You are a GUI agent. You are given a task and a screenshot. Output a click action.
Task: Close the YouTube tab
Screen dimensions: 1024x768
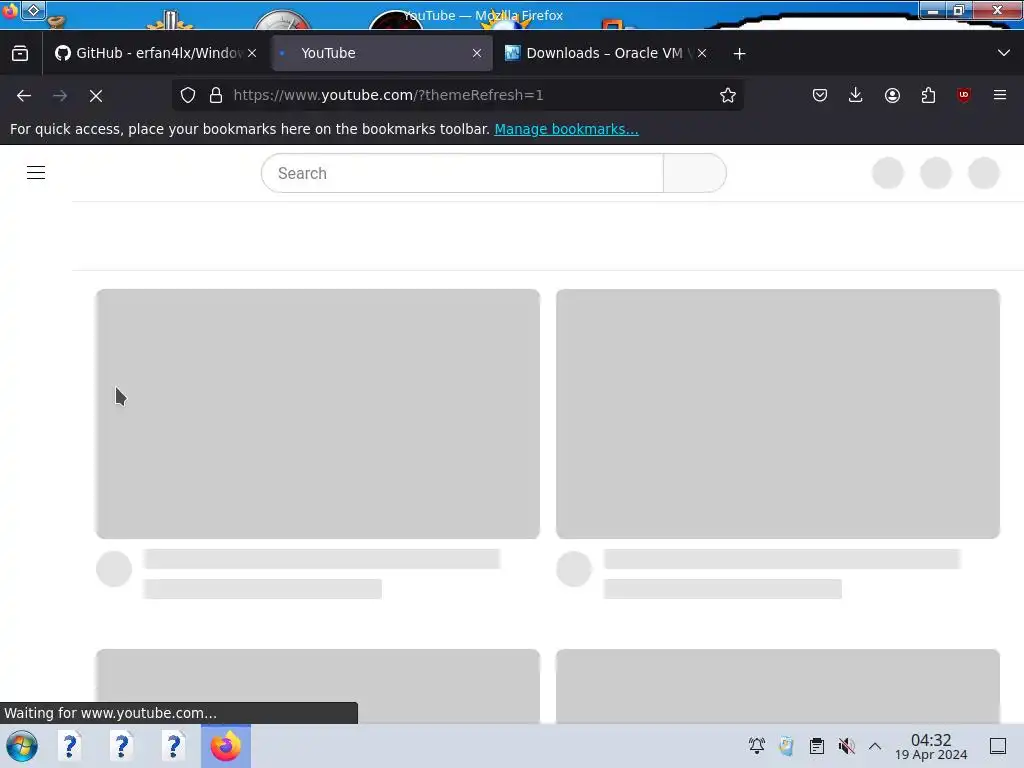[x=477, y=54]
